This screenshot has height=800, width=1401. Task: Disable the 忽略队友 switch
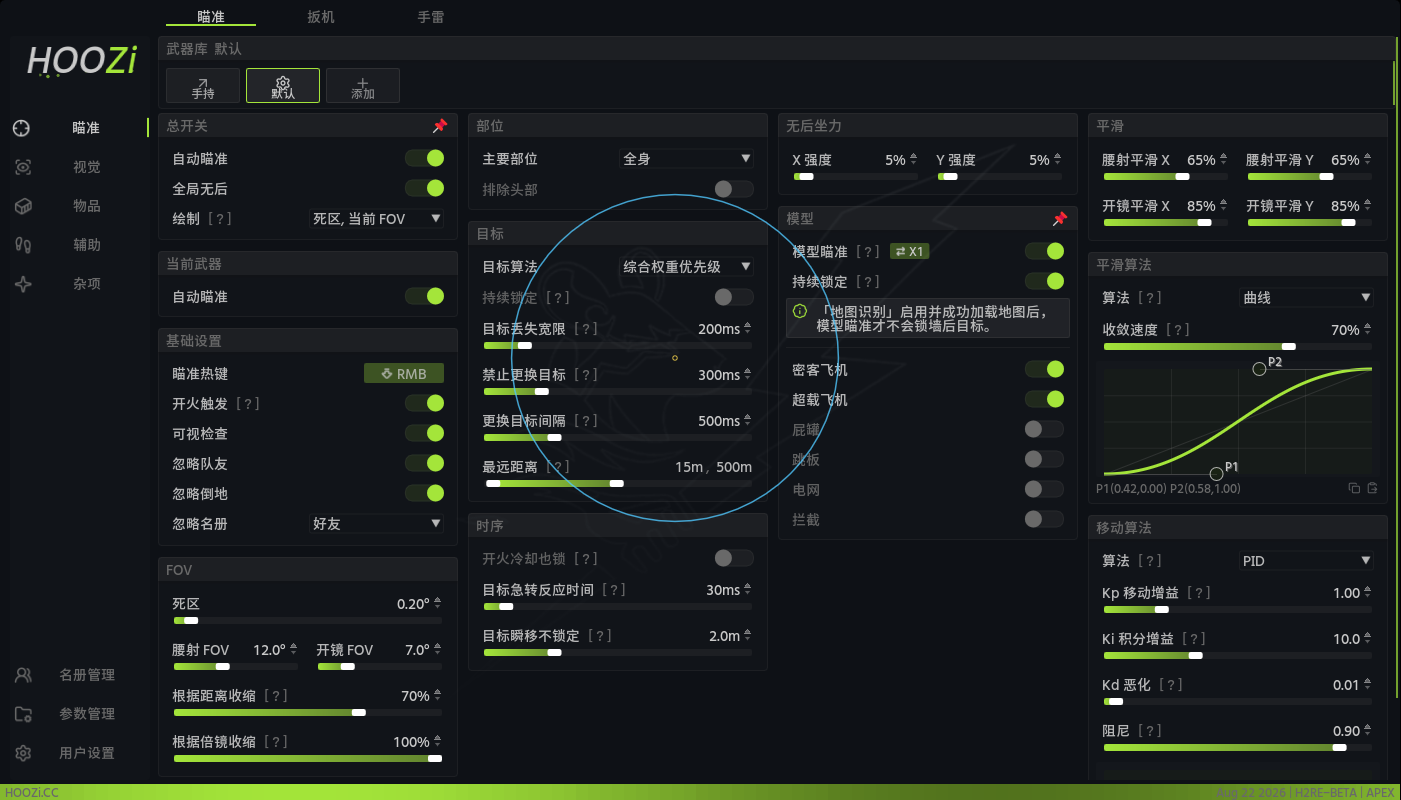[x=425, y=463]
